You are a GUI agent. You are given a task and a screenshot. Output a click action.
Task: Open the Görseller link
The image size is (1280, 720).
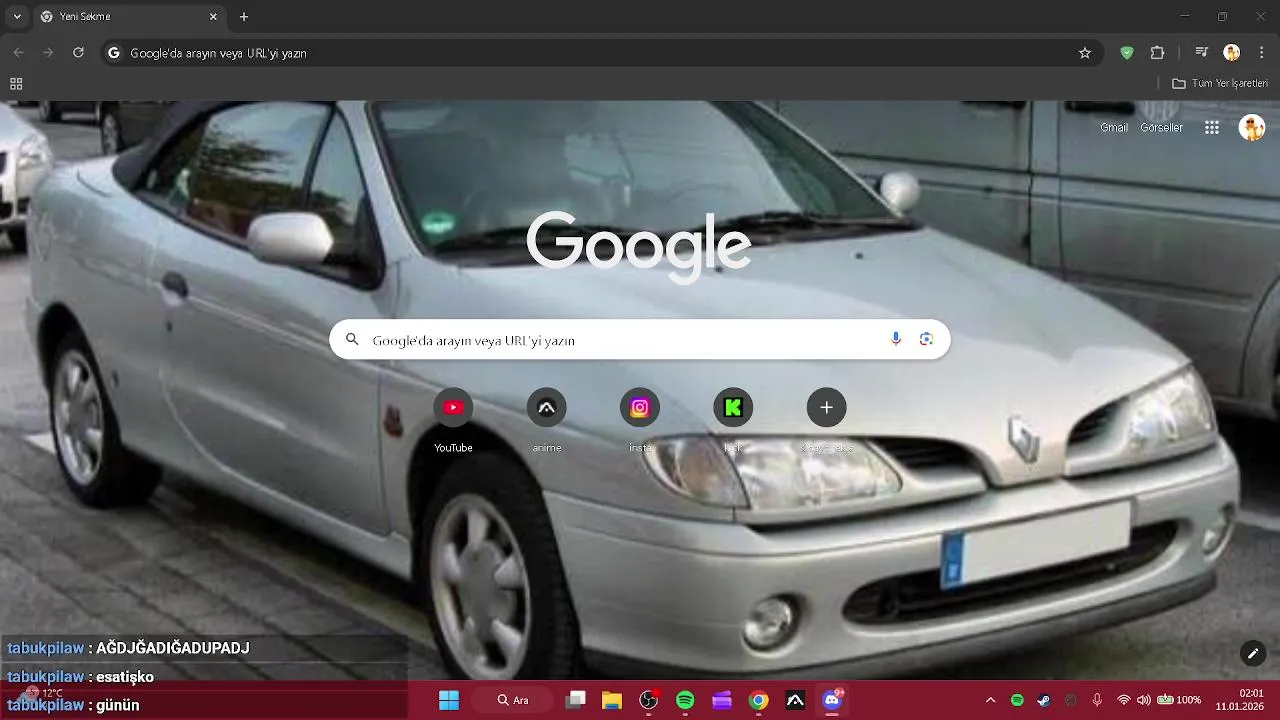[x=1162, y=128]
